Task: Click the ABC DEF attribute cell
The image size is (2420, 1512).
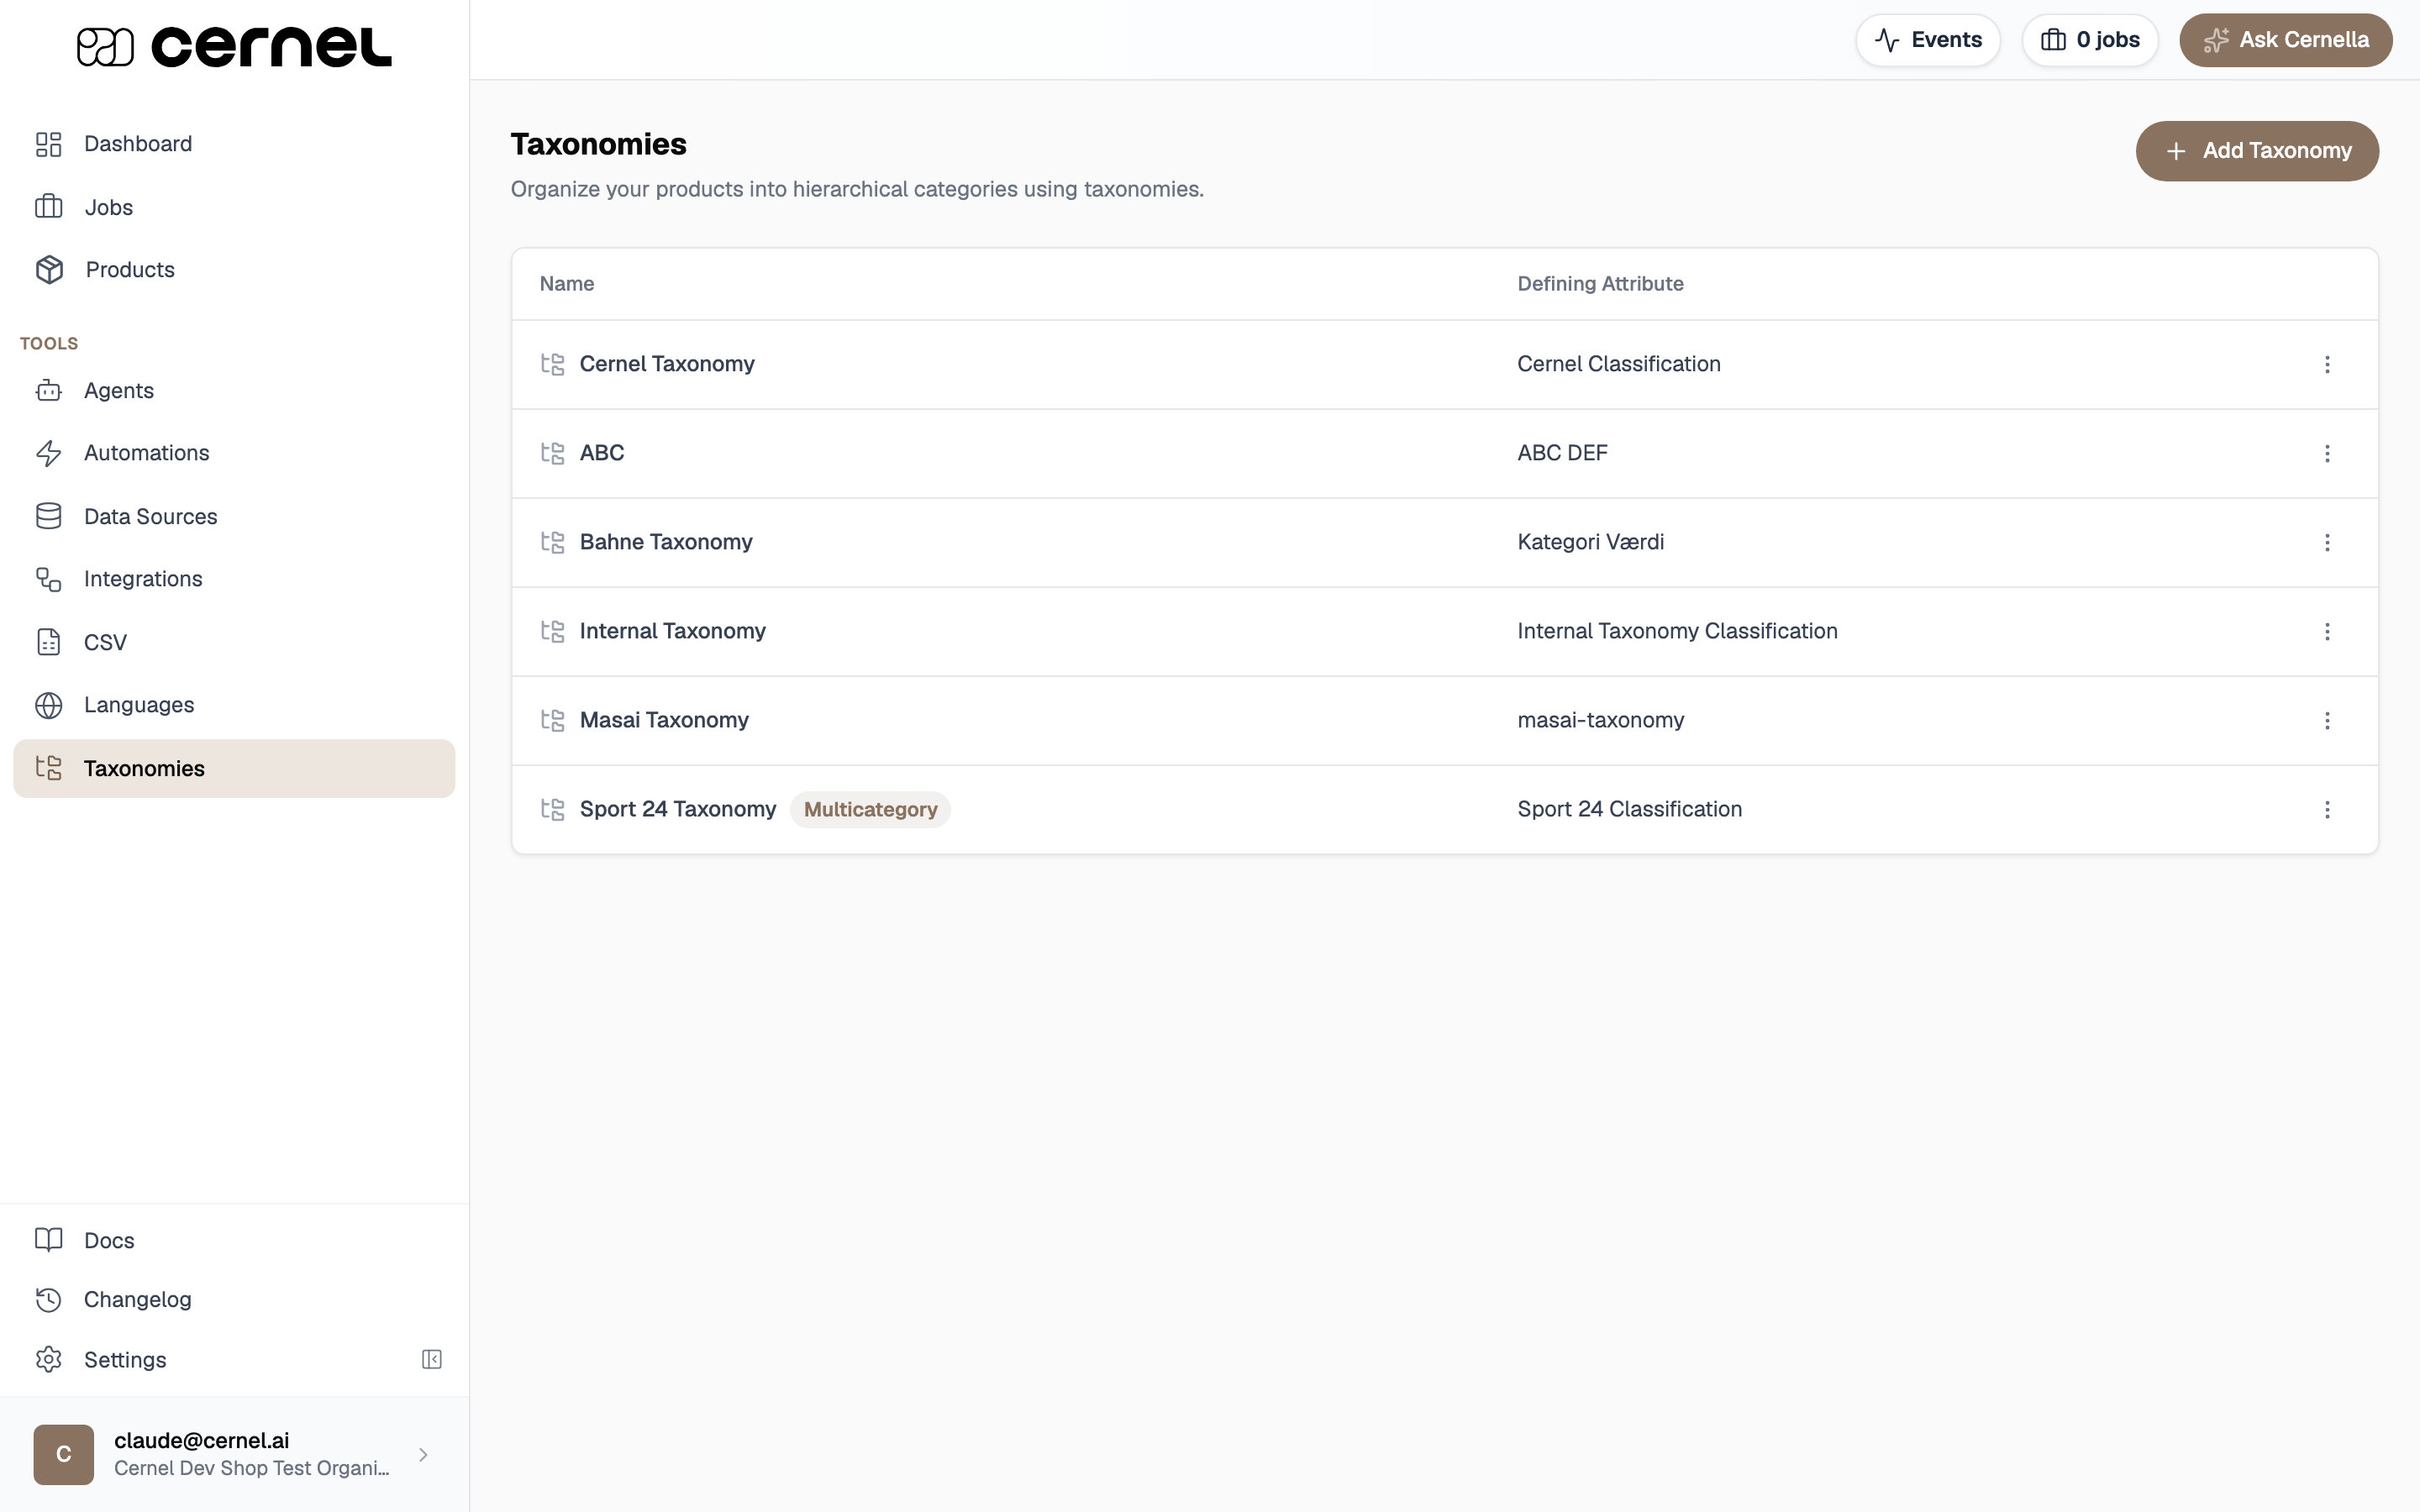Action: (1562, 453)
